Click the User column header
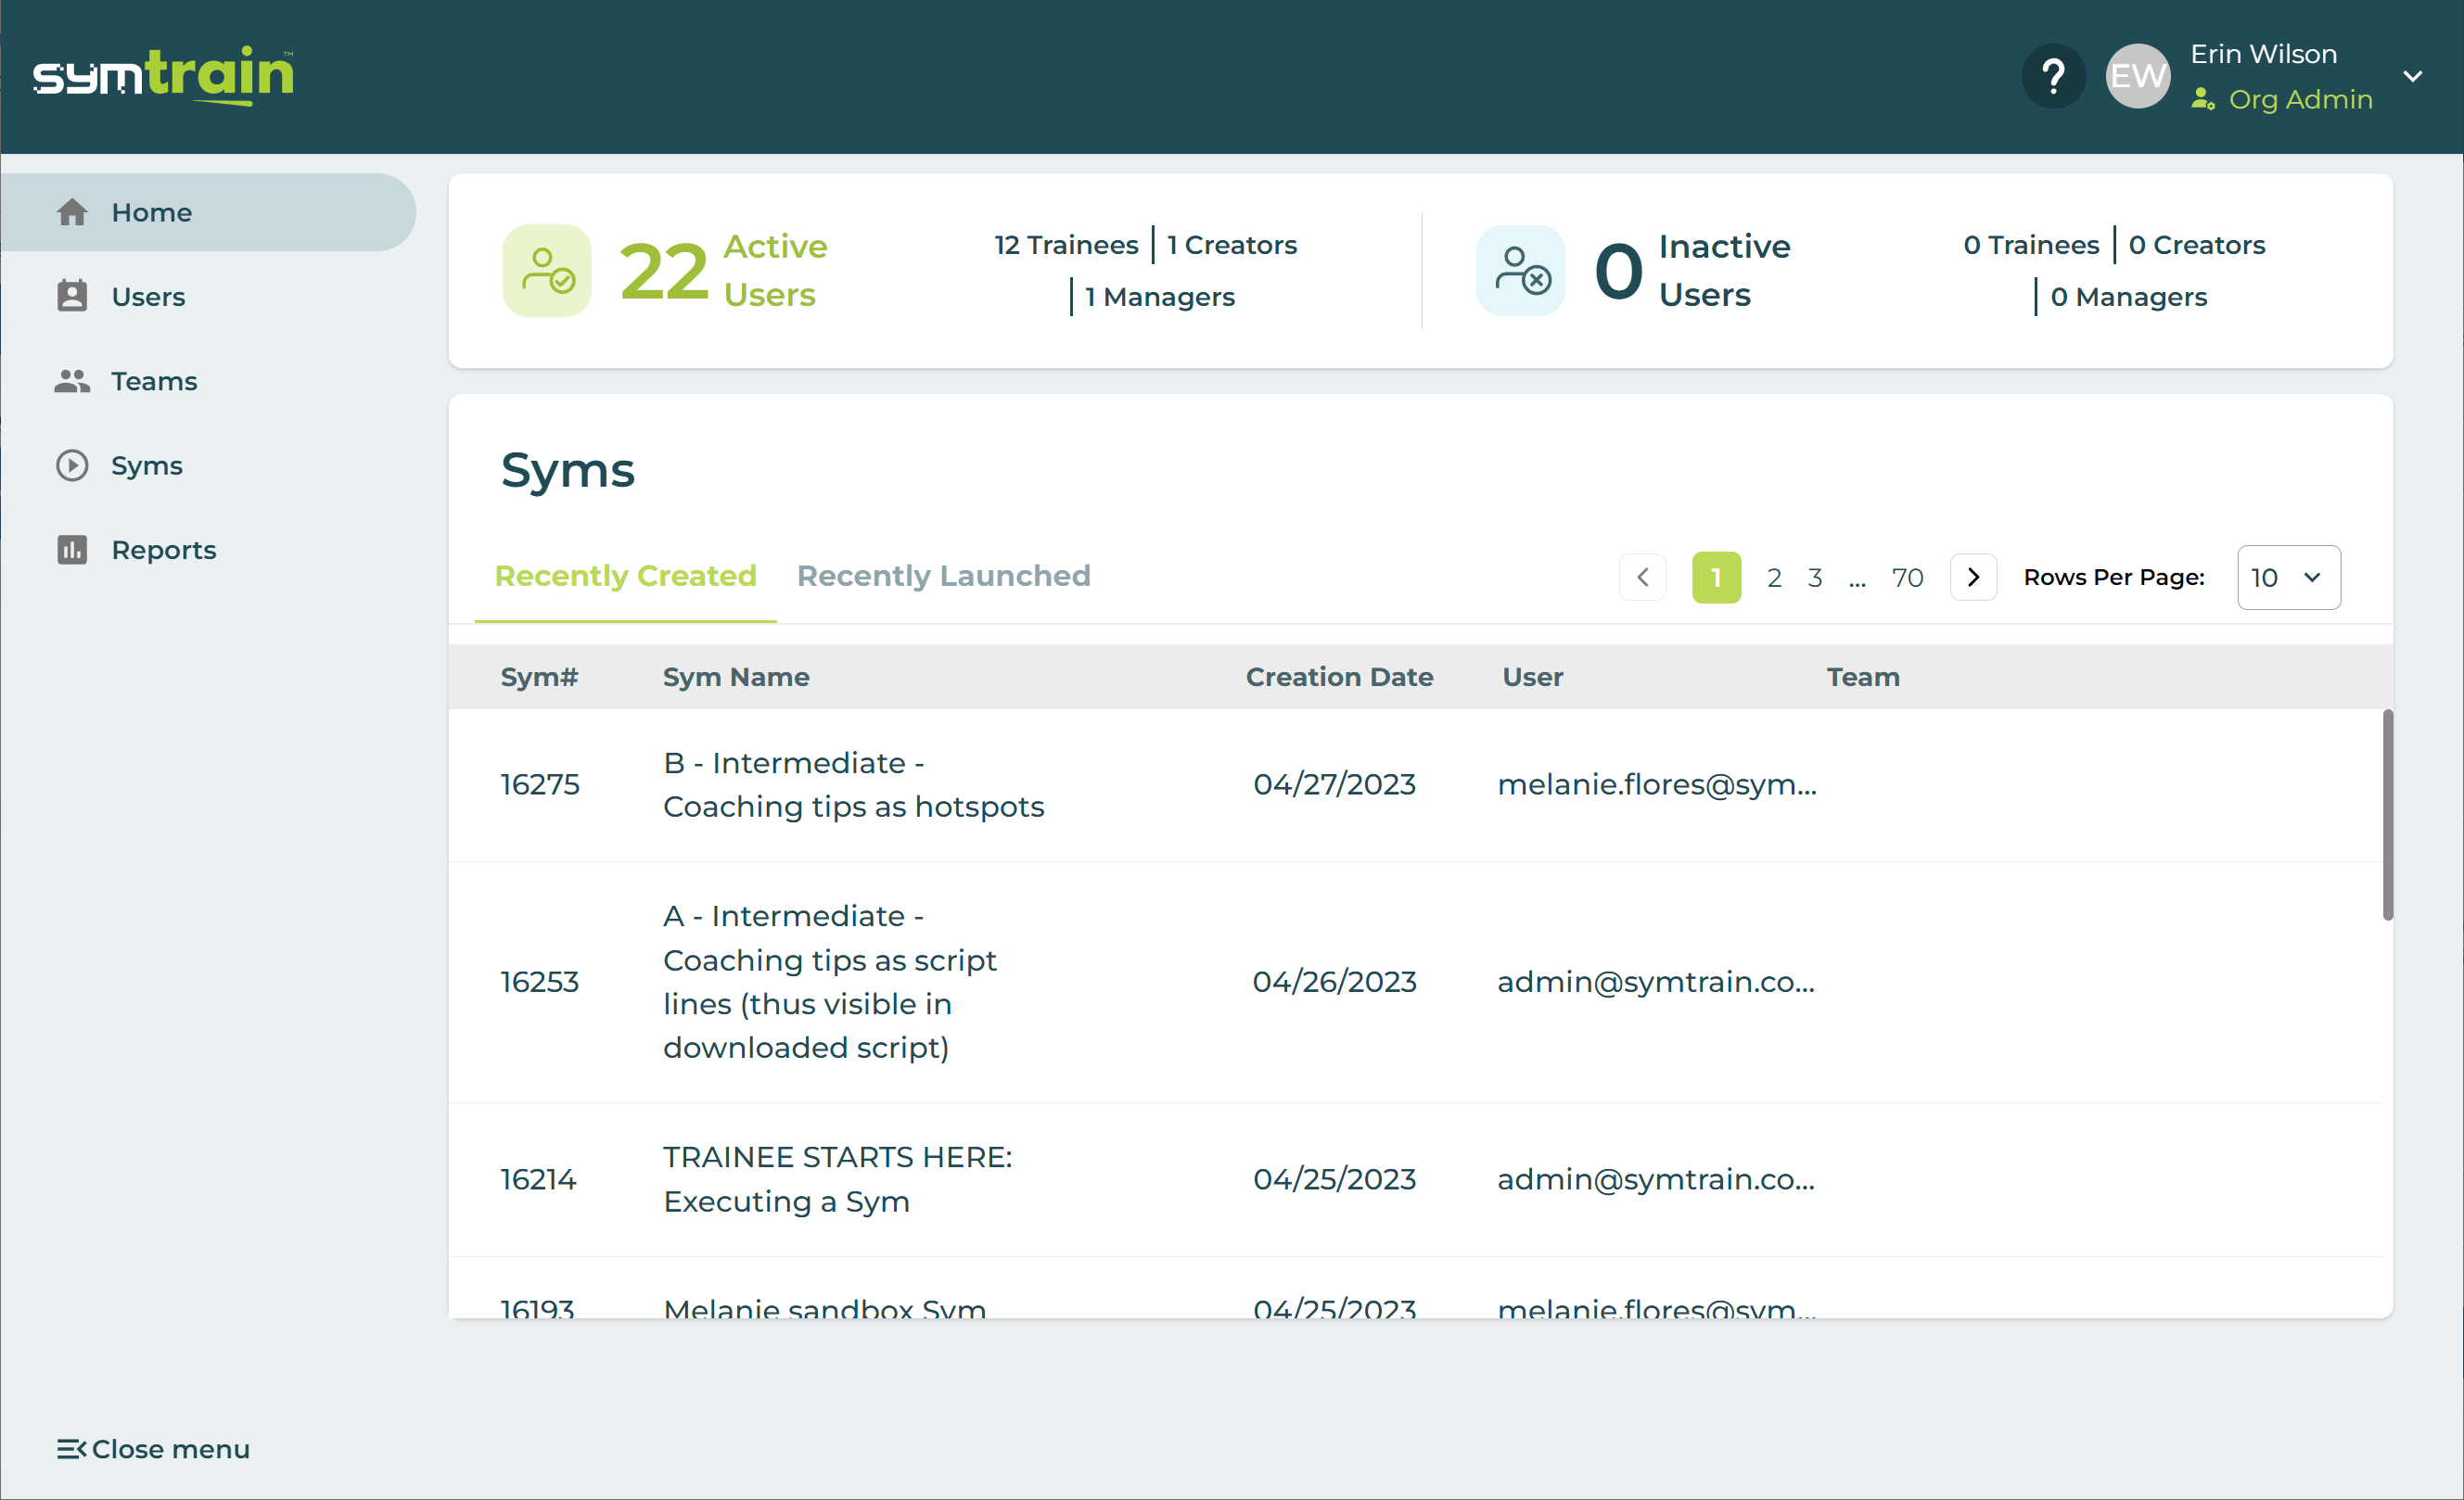This screenshot has height=1500, width=2464. point(1532,677)
